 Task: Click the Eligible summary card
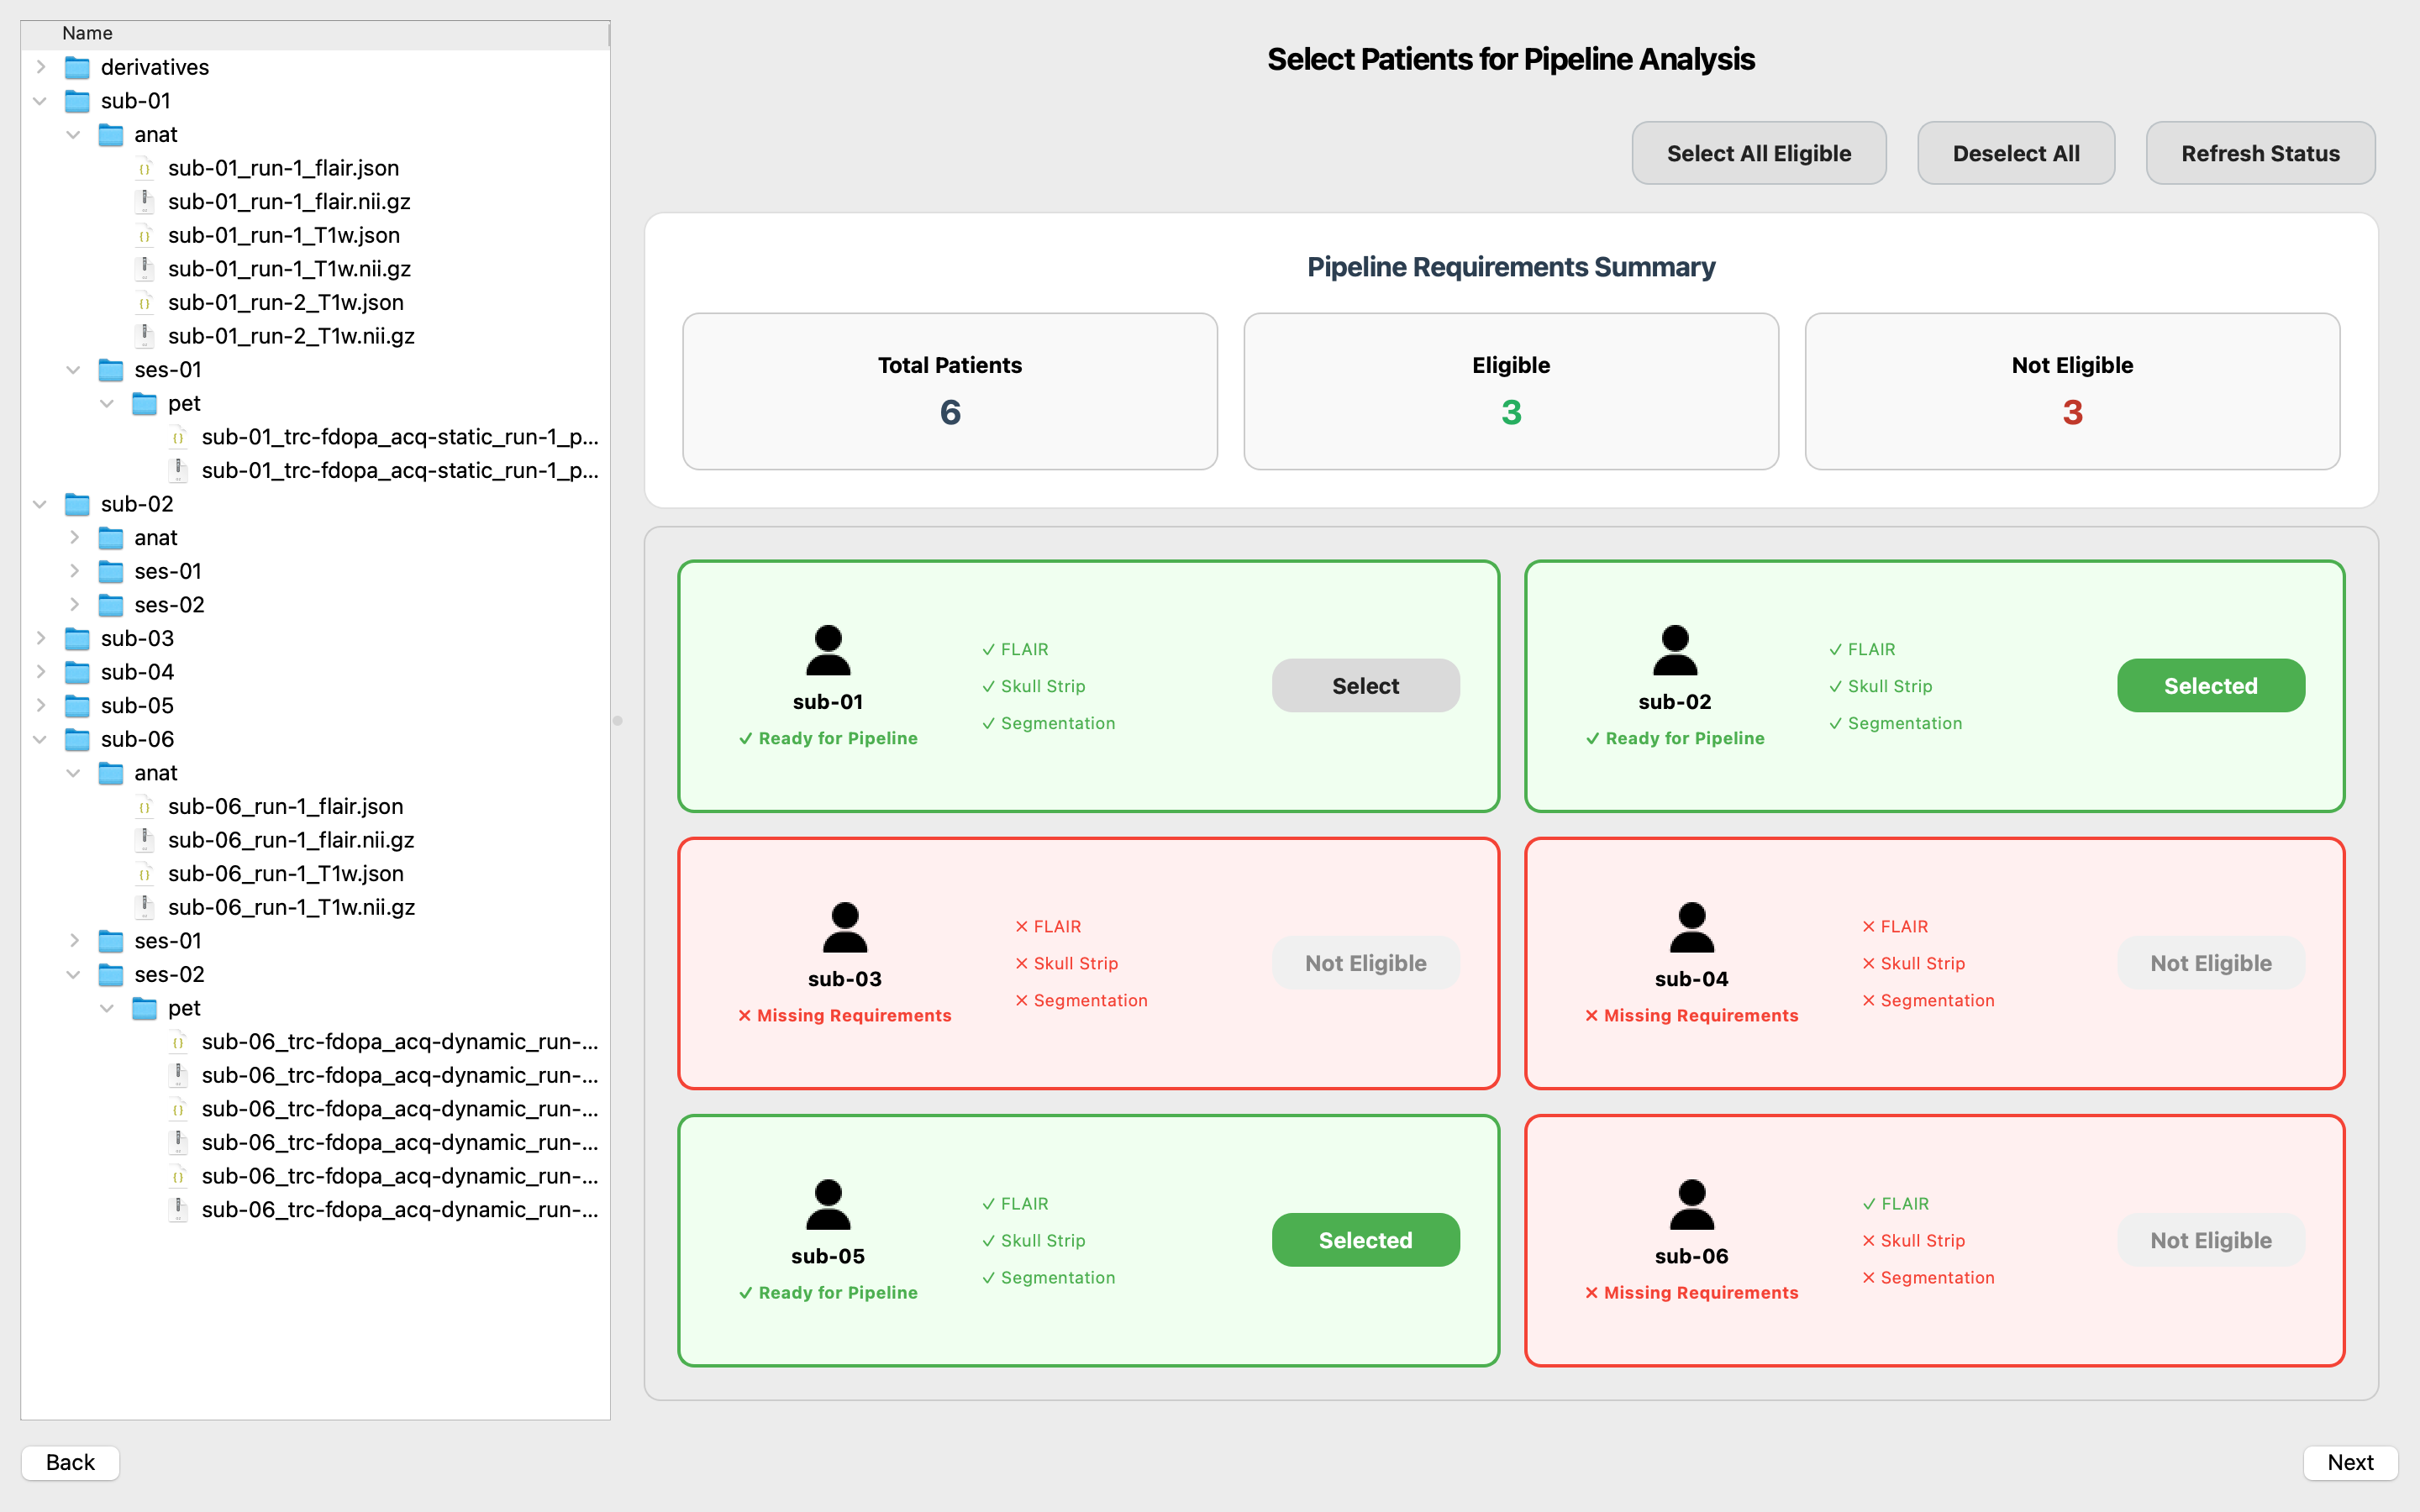(1510, 391)
